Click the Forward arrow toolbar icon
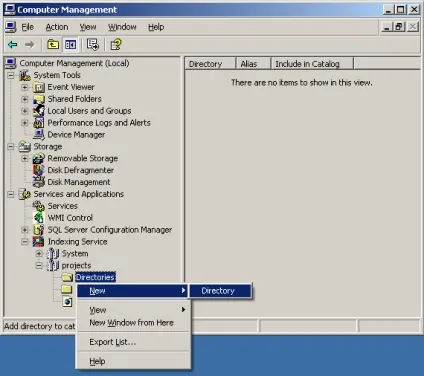The image size is (424, 376). [x=30, y=44]
